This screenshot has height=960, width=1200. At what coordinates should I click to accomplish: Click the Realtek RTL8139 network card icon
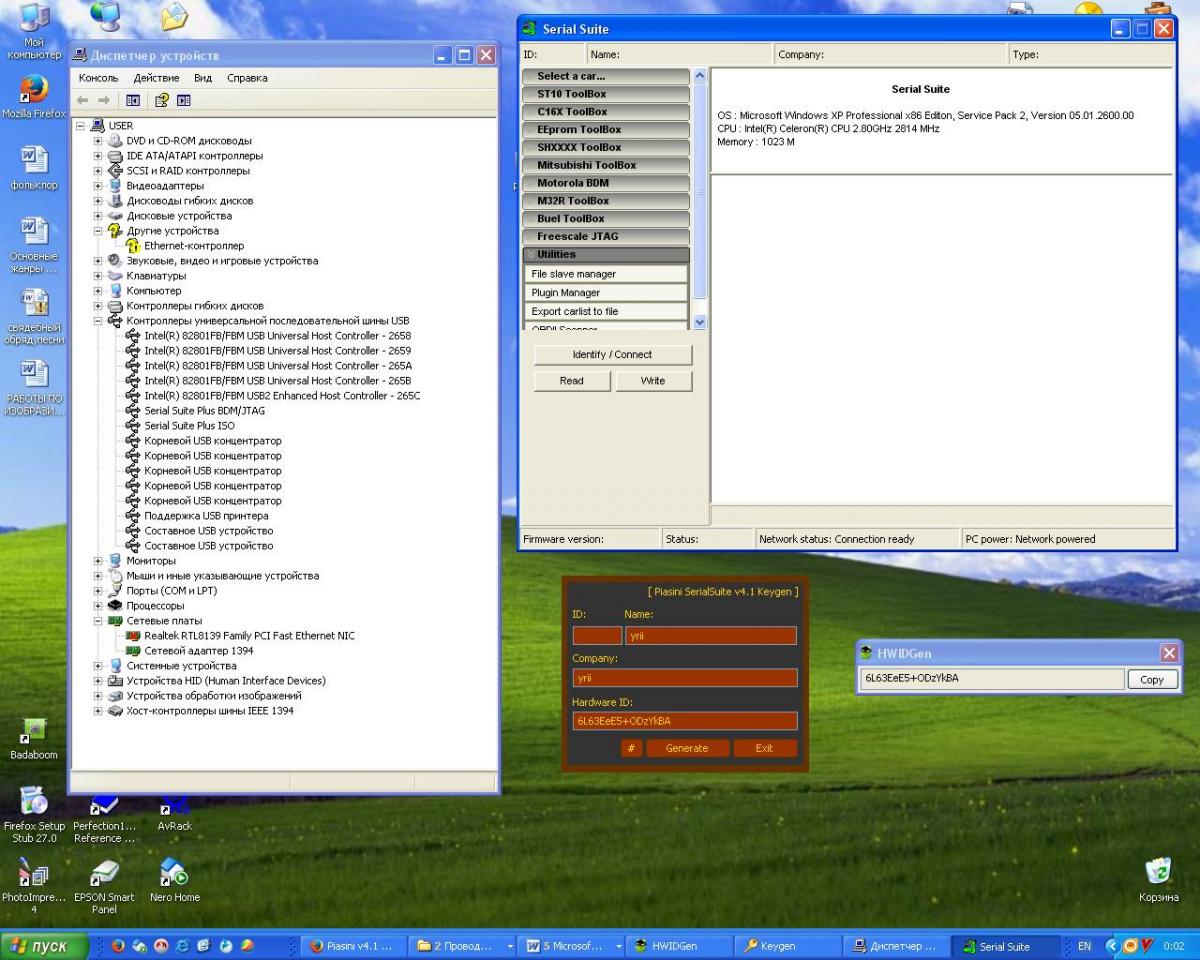(133, 636)
